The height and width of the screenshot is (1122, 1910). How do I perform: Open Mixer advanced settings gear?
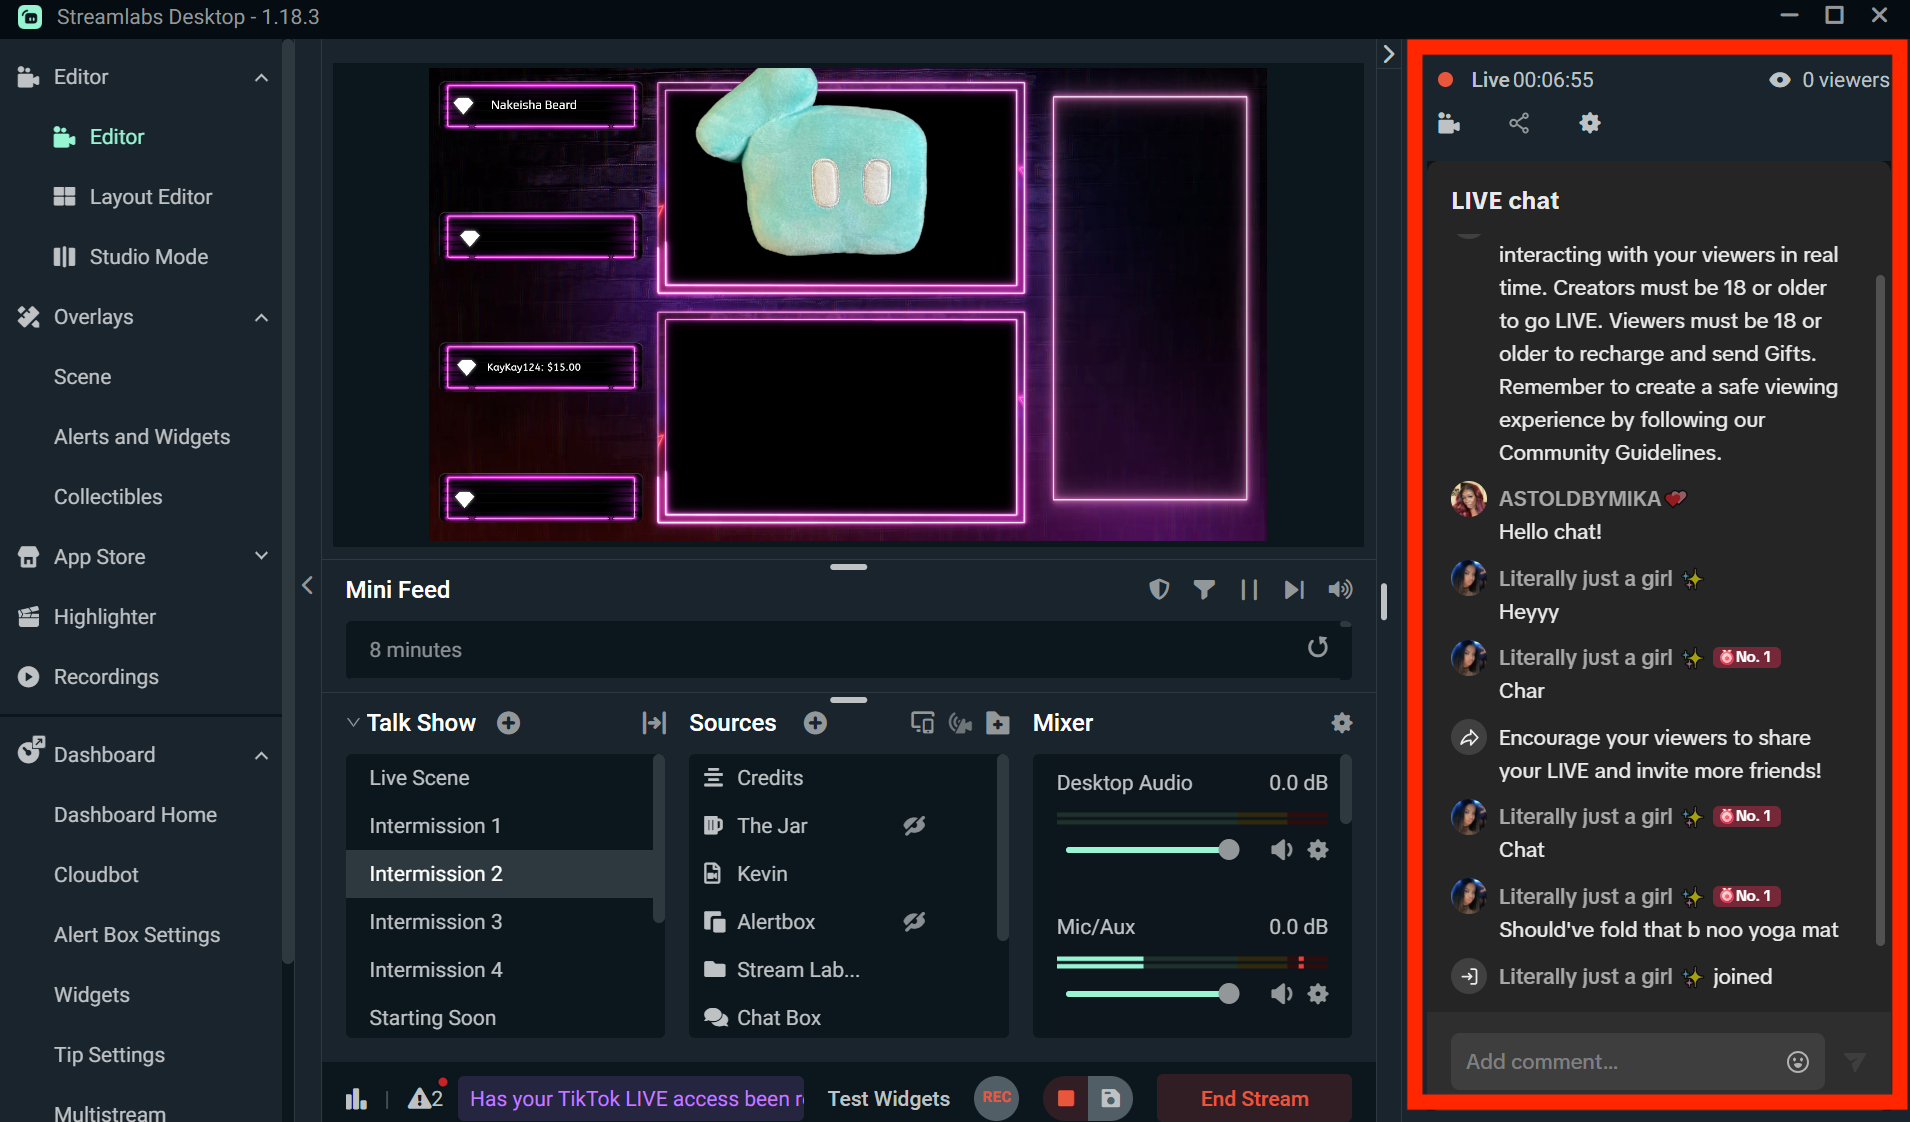click(1342, 723)
